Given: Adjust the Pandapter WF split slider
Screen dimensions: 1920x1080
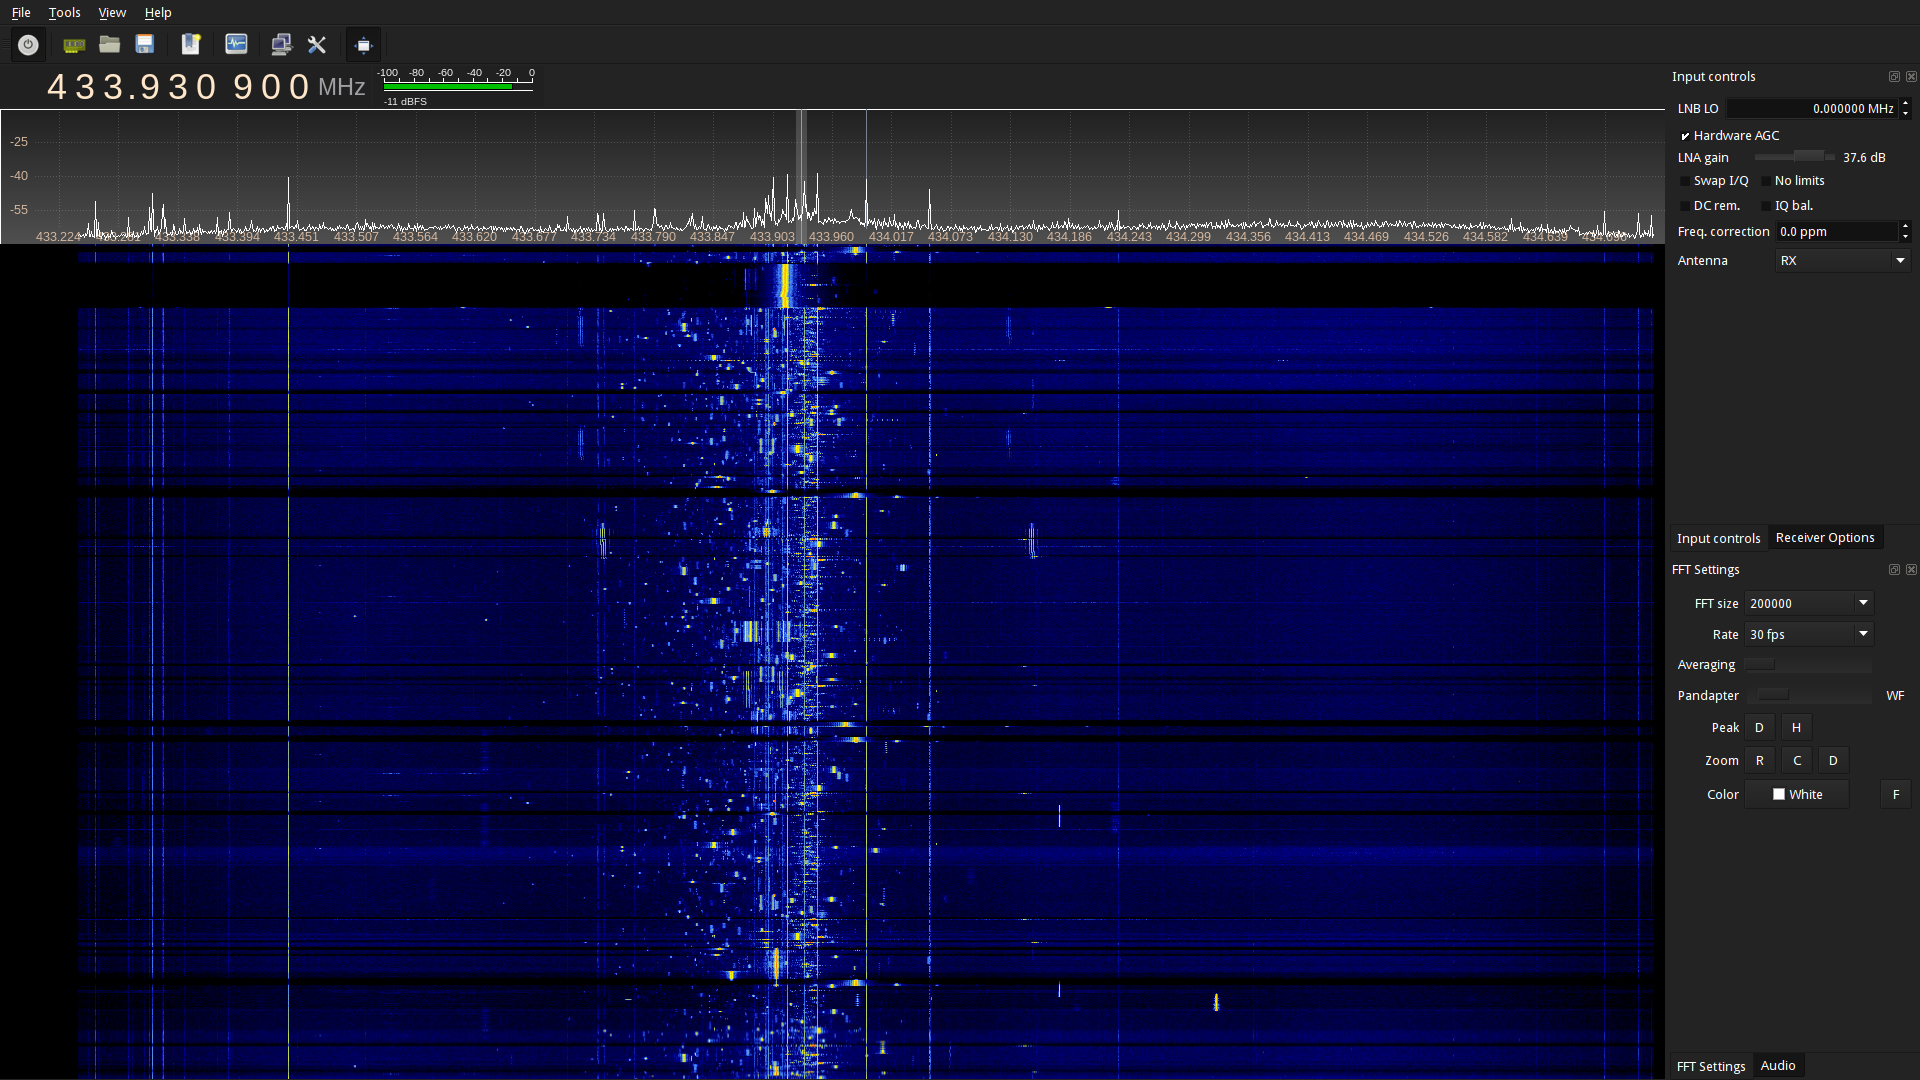Looking at the screenshot, I should 1808,695.
